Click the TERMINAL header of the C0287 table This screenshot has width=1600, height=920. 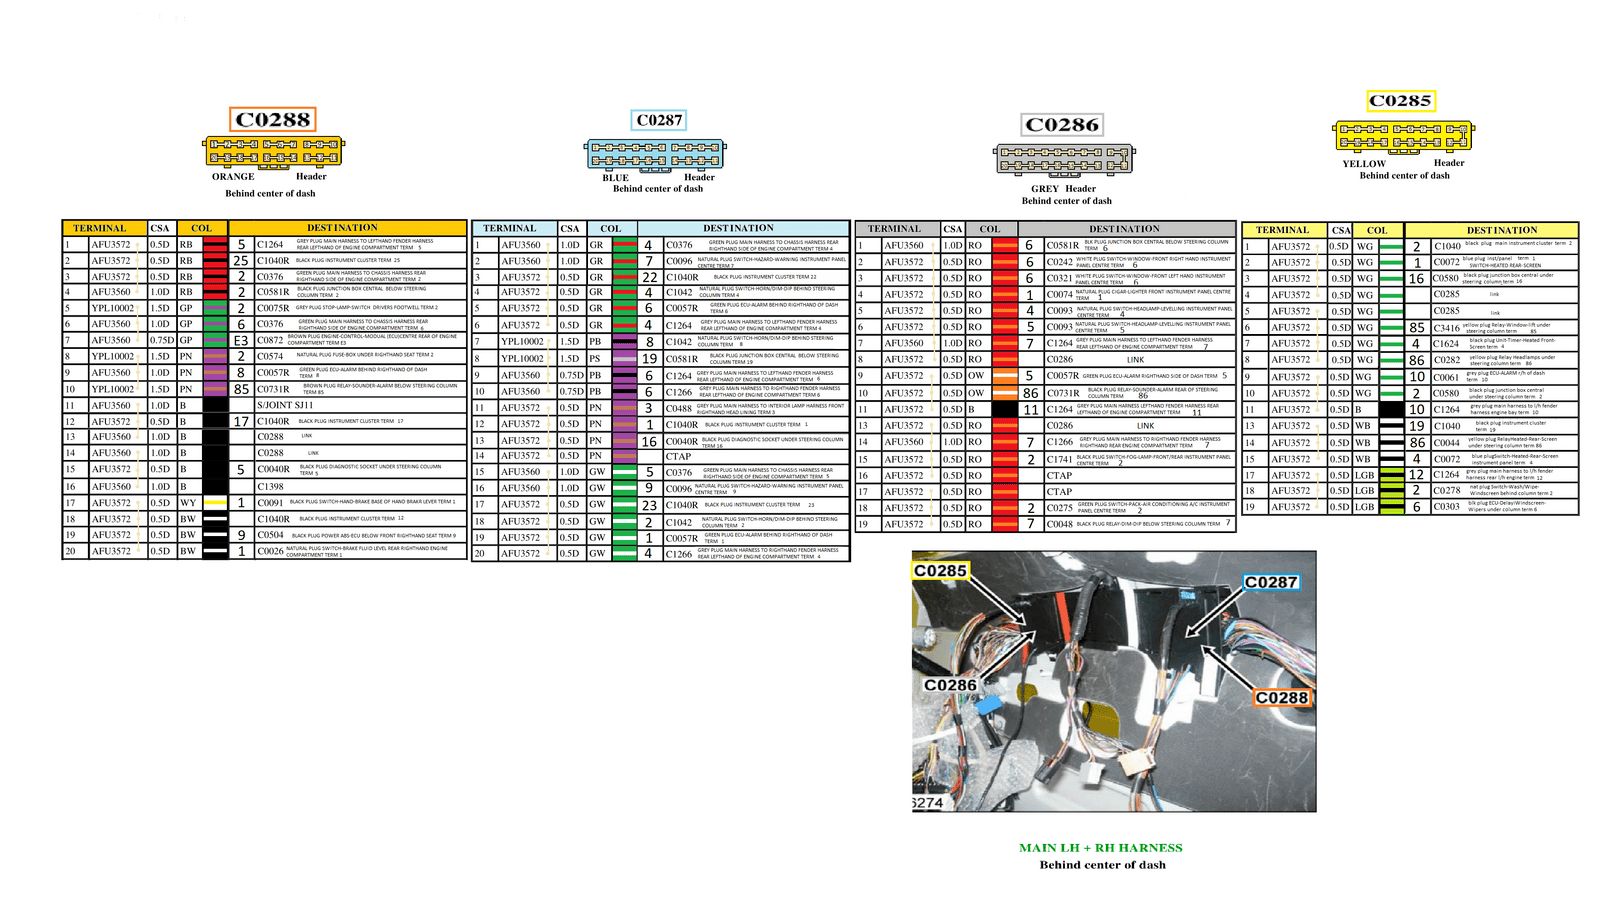pyautogui.click(x=510, y=229)
